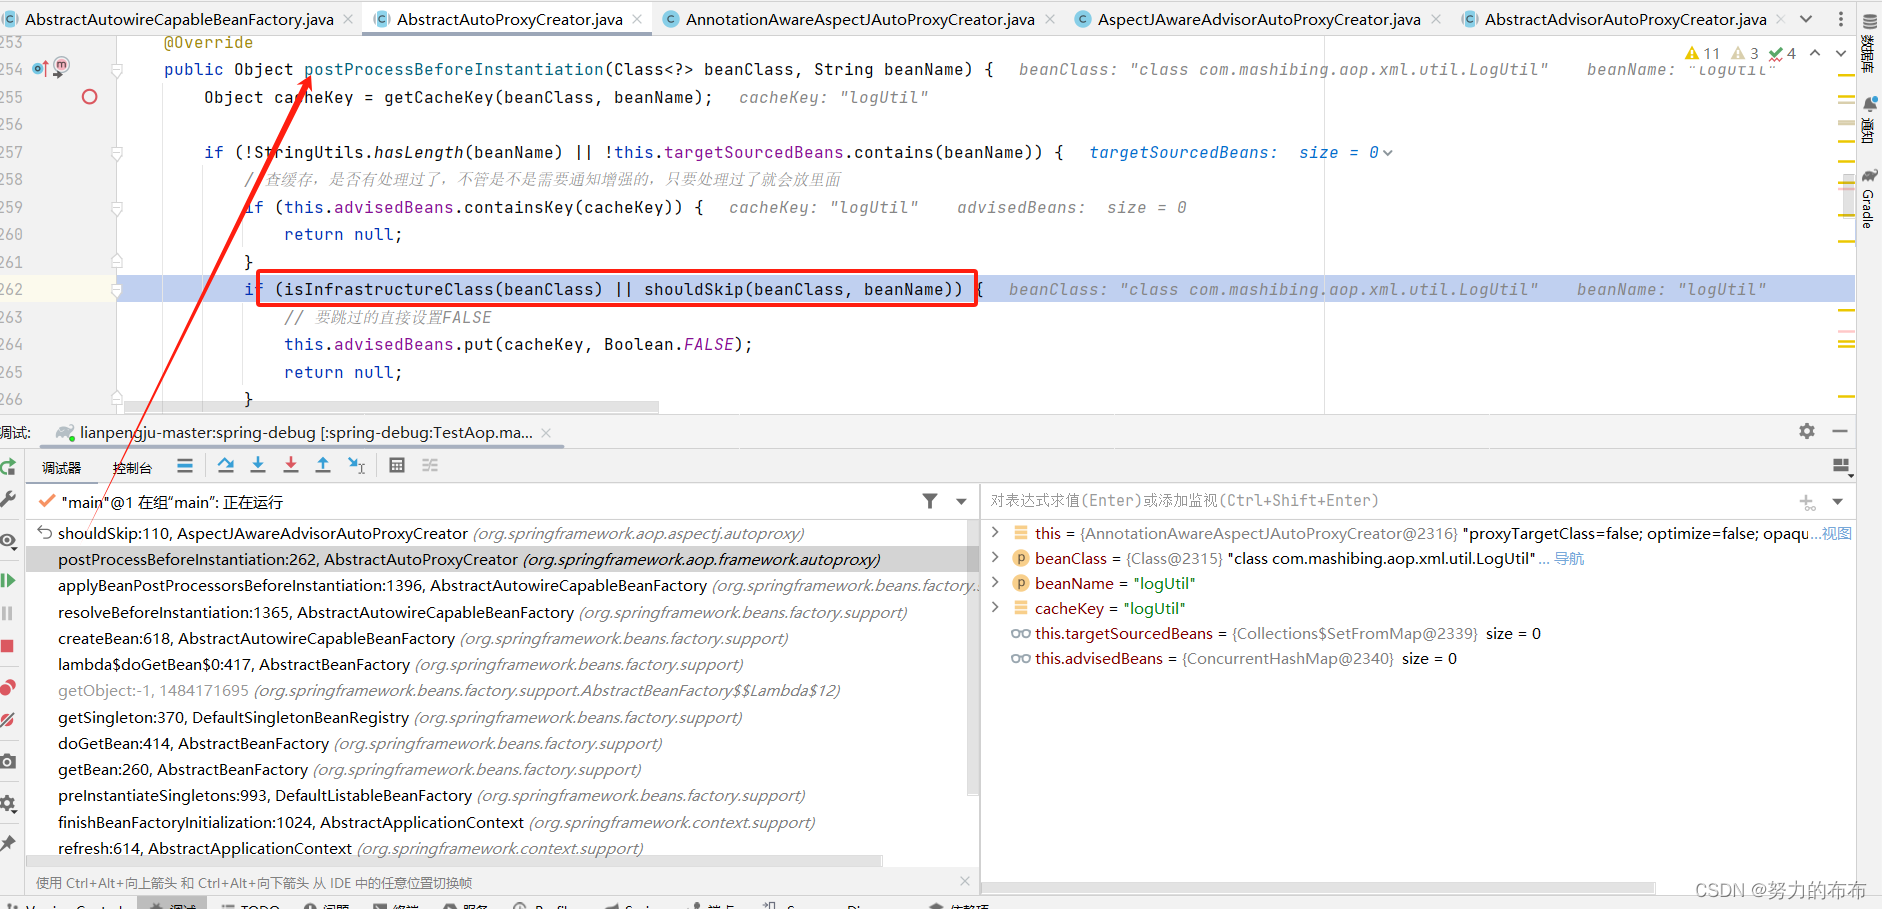Expand the beanClass variable node

click(995, 557)
